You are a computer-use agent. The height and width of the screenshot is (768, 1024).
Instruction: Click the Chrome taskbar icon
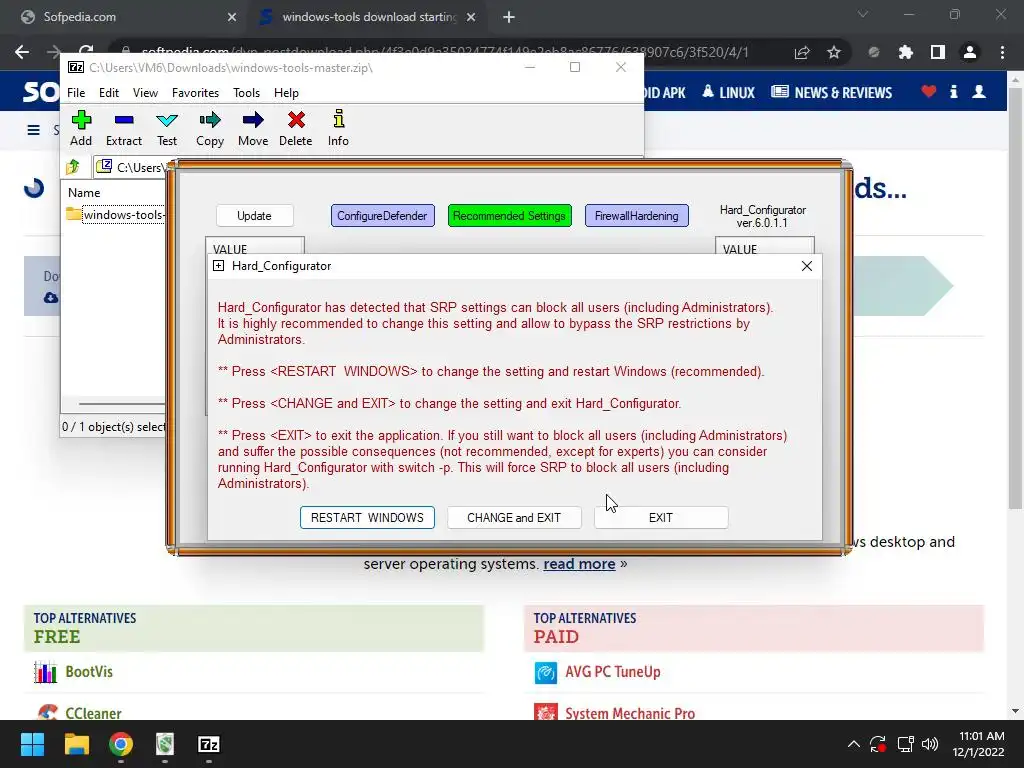pyautogui.click(x=121, y=744)
